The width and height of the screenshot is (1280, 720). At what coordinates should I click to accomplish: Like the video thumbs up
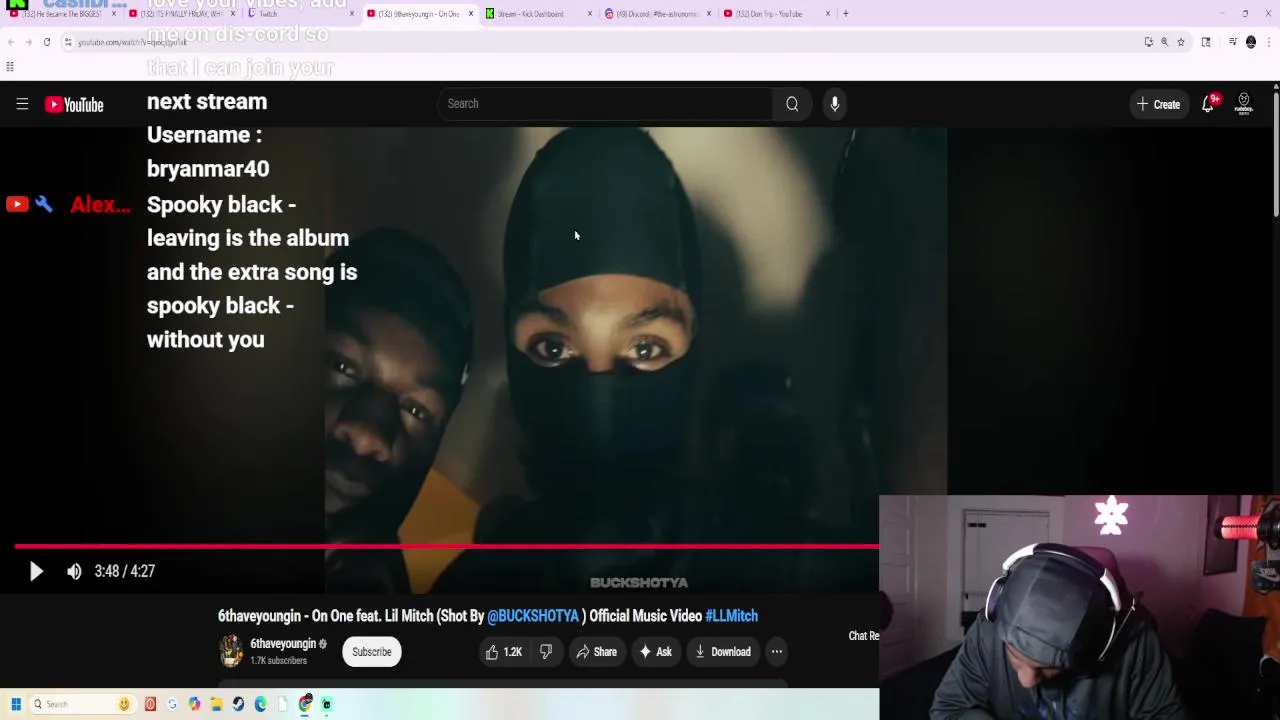coord(504,652)
